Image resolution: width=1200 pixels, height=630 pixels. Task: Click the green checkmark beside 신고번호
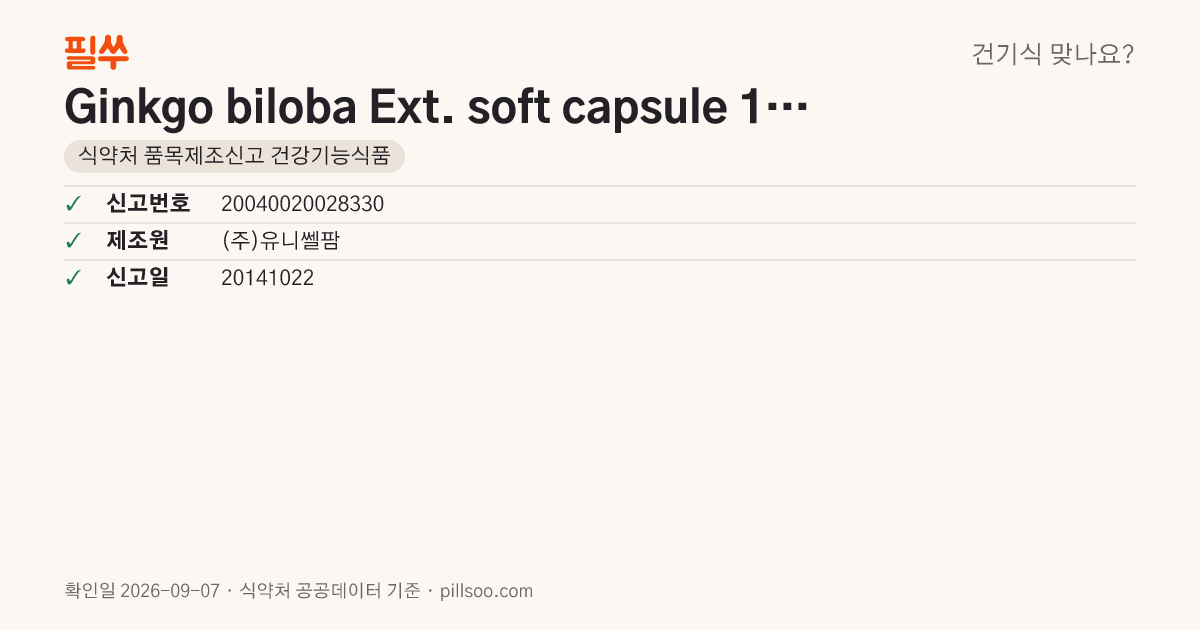coord(73,204)
